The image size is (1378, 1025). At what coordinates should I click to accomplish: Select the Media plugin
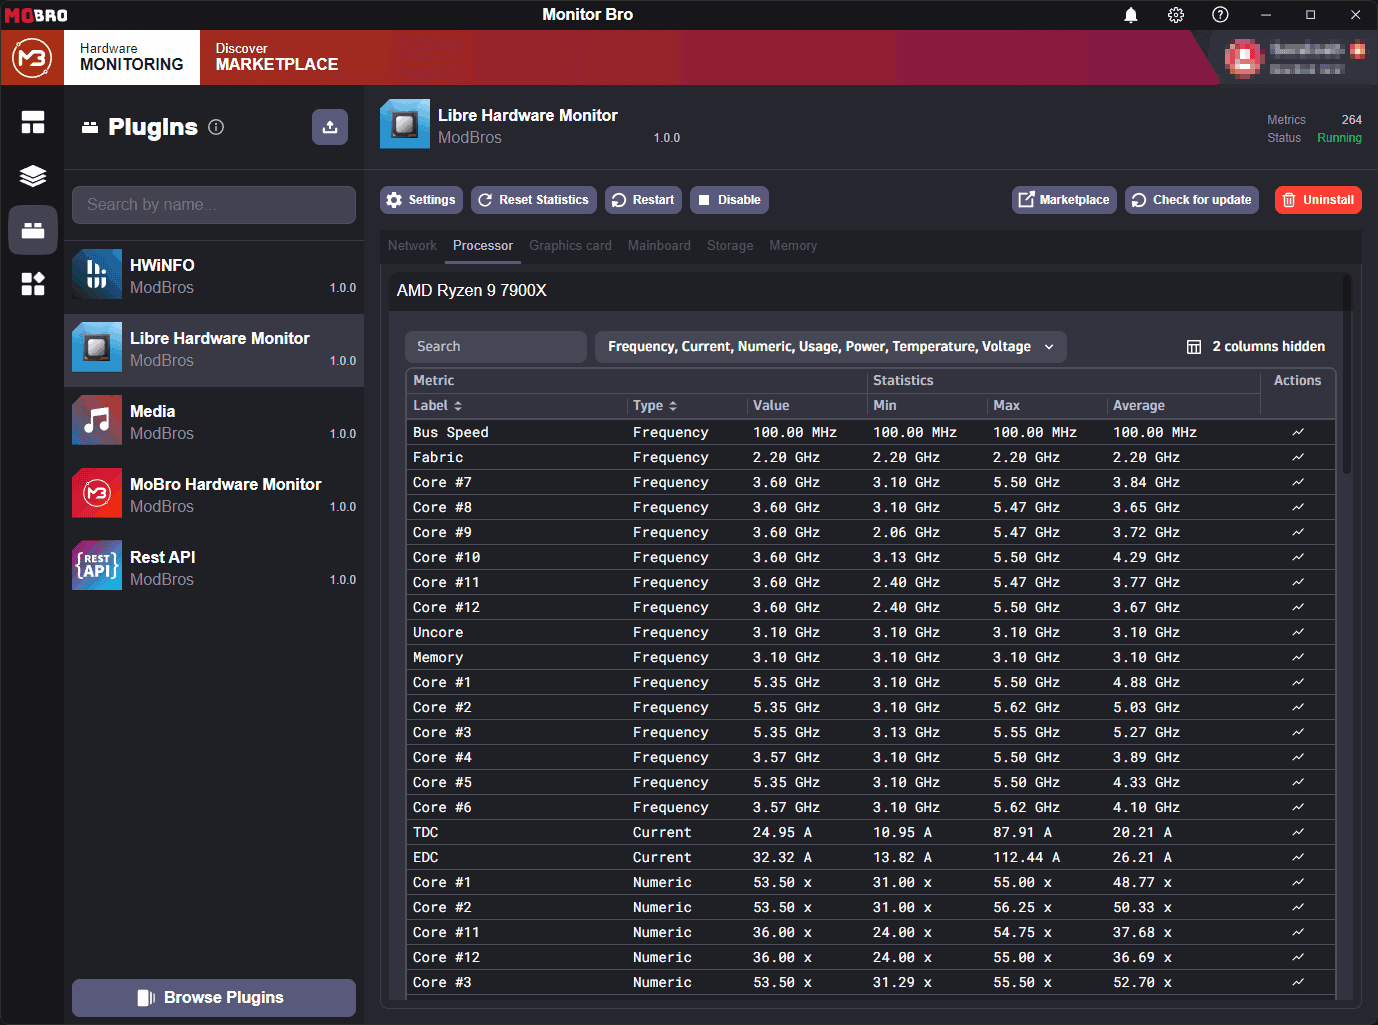tap(214, 421)
